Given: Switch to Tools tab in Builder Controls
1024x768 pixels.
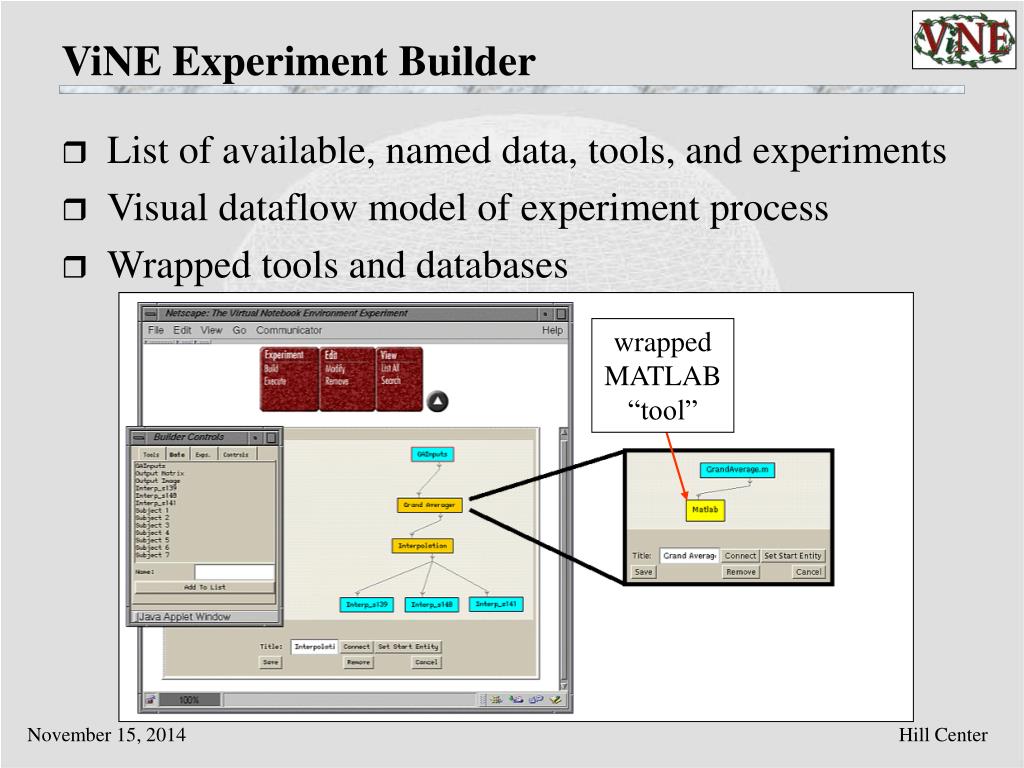Looking at the screenshot, I should (151, 455).
